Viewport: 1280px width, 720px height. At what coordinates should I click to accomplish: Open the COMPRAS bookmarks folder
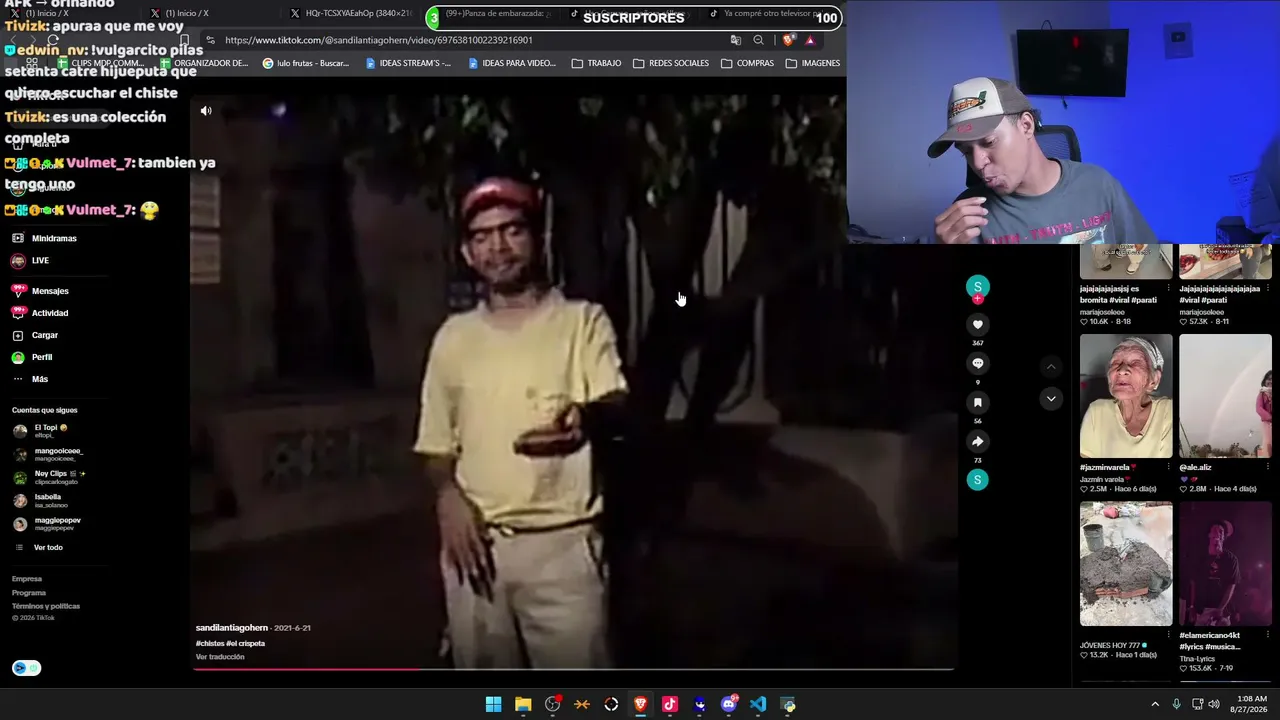coord(746,63)
